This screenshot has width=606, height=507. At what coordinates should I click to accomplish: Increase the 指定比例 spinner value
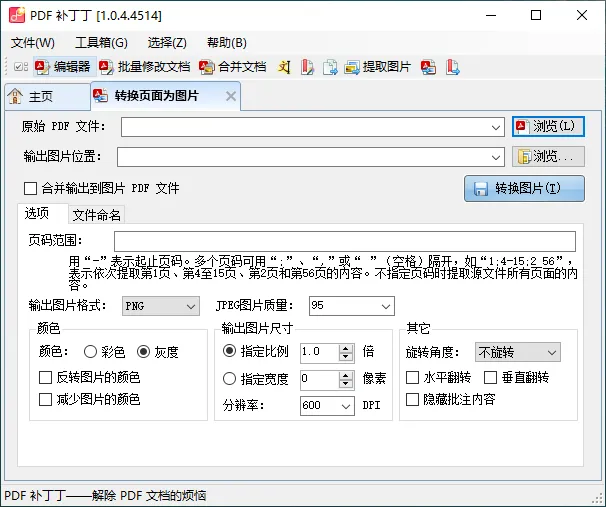(346, 348)
